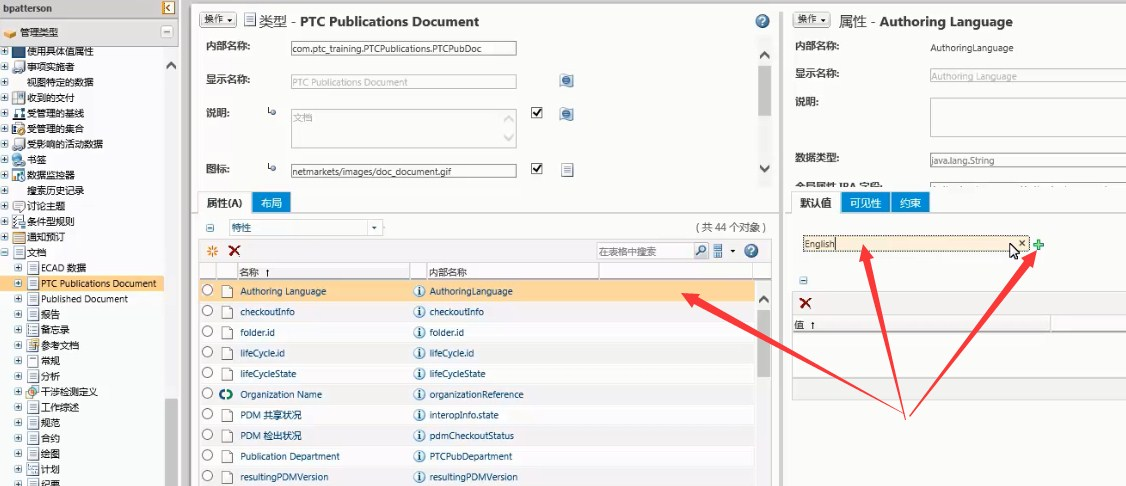Open Publication Department attribute
1126x486 pixels.
[289, 456]
